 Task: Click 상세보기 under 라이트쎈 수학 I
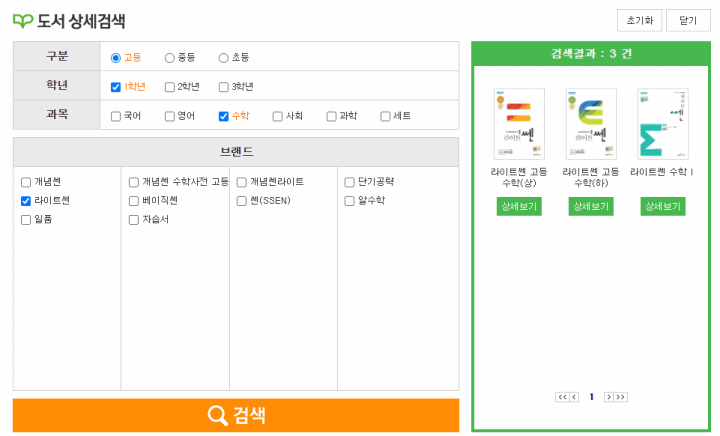pyautogui.click(x=663, y=207)
